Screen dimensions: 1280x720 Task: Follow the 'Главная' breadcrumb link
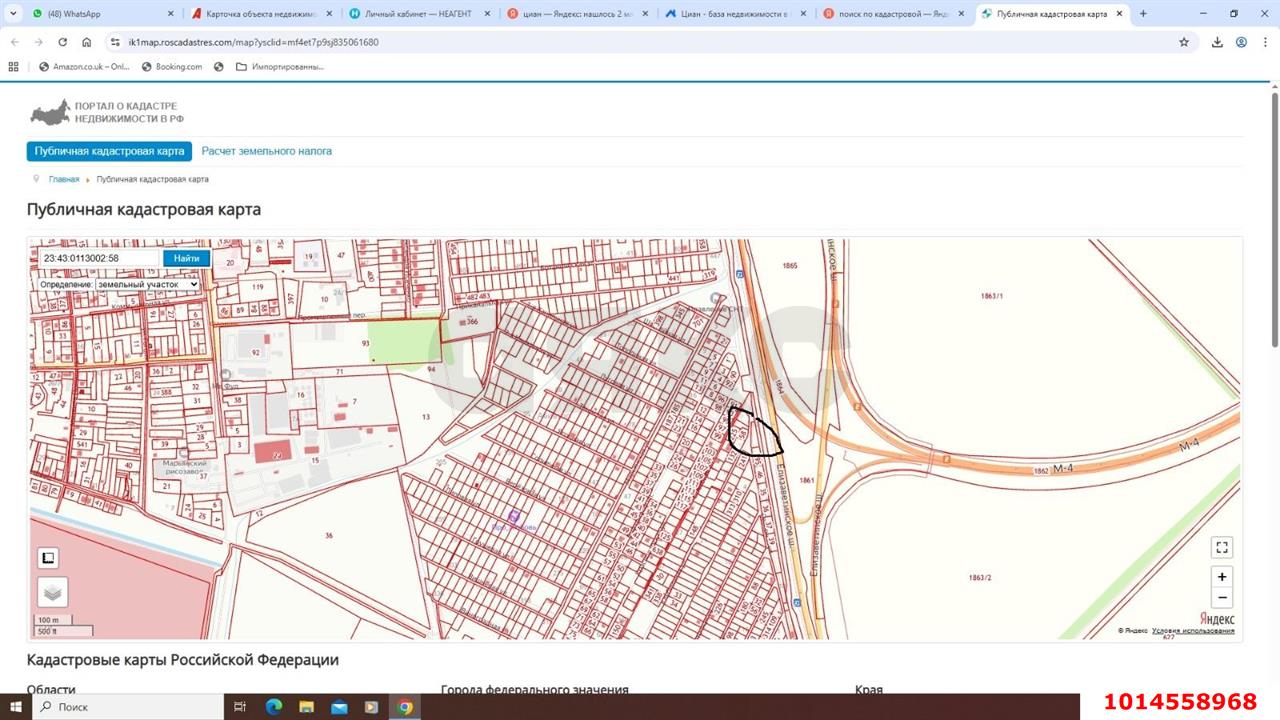click(x=64, y=179)
